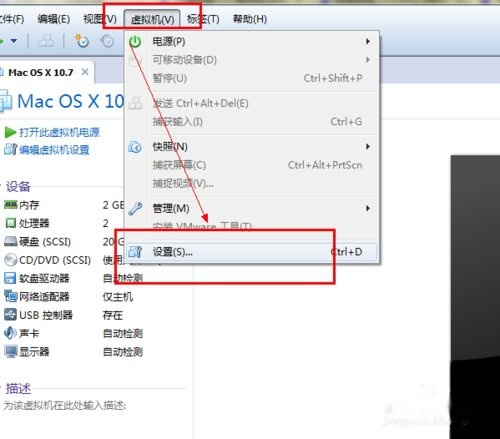This screenshot has height=439, width=500.
Task: Open the 编辑(E) menu
Action: (54, 19)
